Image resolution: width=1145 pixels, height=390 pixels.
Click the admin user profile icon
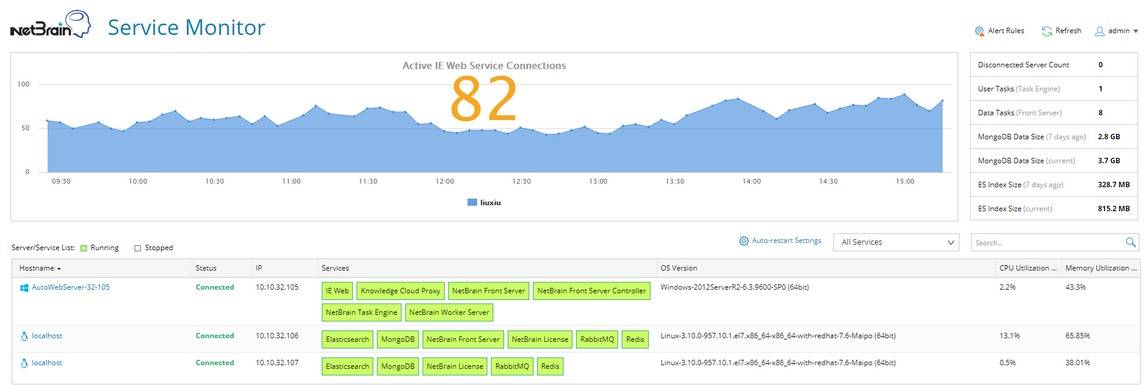(1099, 31)
